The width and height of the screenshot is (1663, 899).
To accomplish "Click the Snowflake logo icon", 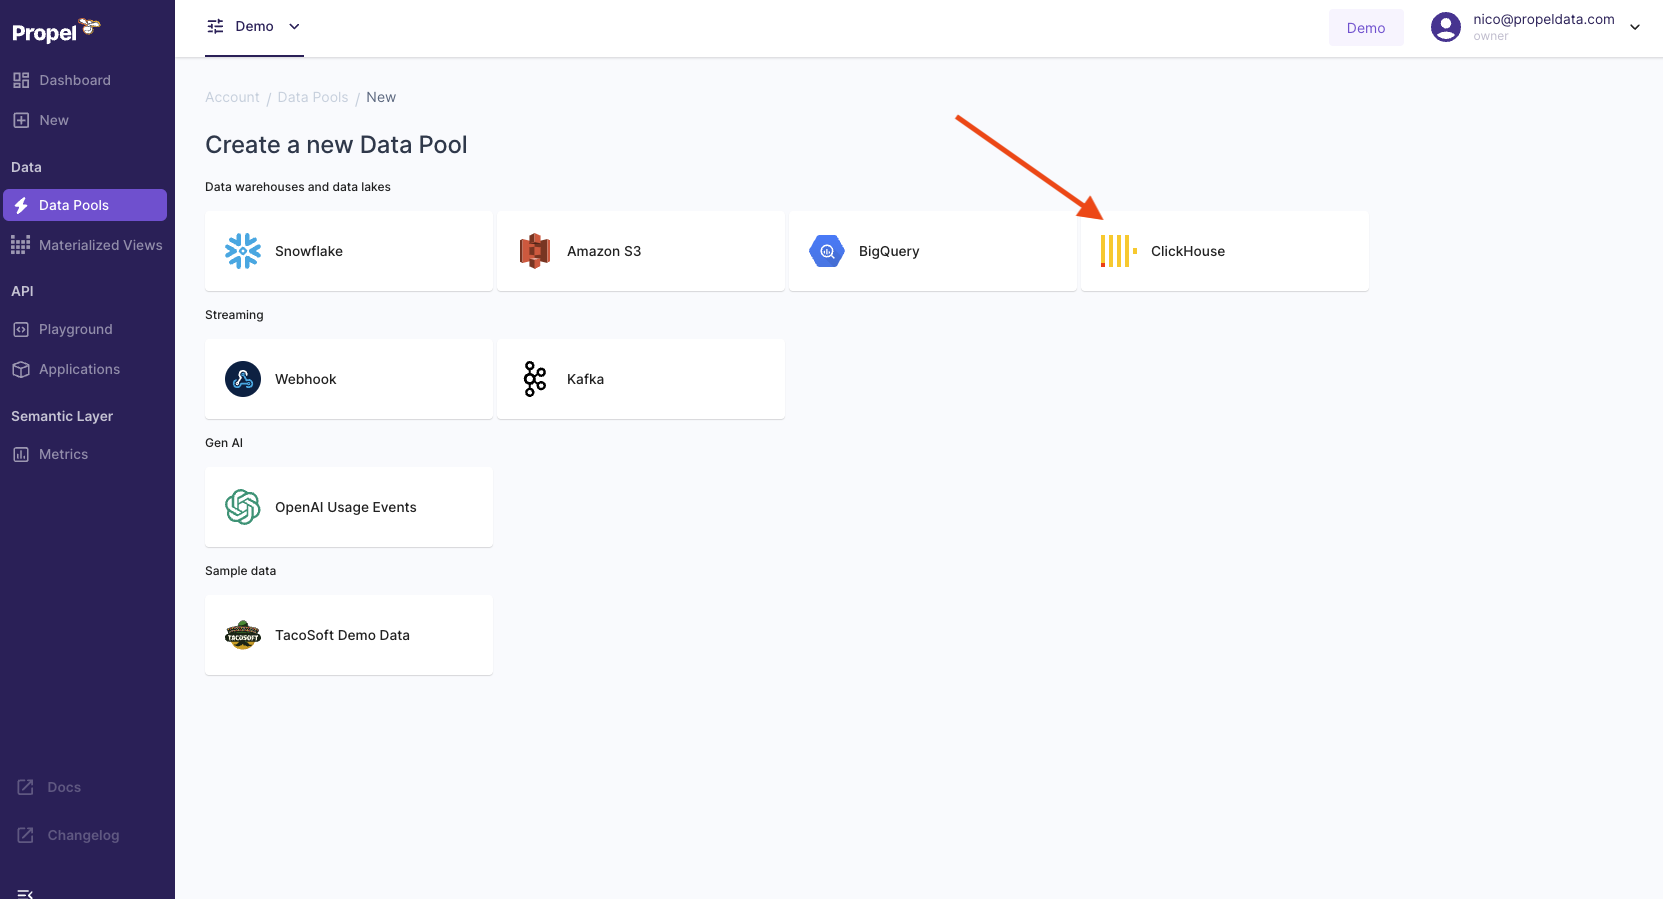I will [243, 251].
